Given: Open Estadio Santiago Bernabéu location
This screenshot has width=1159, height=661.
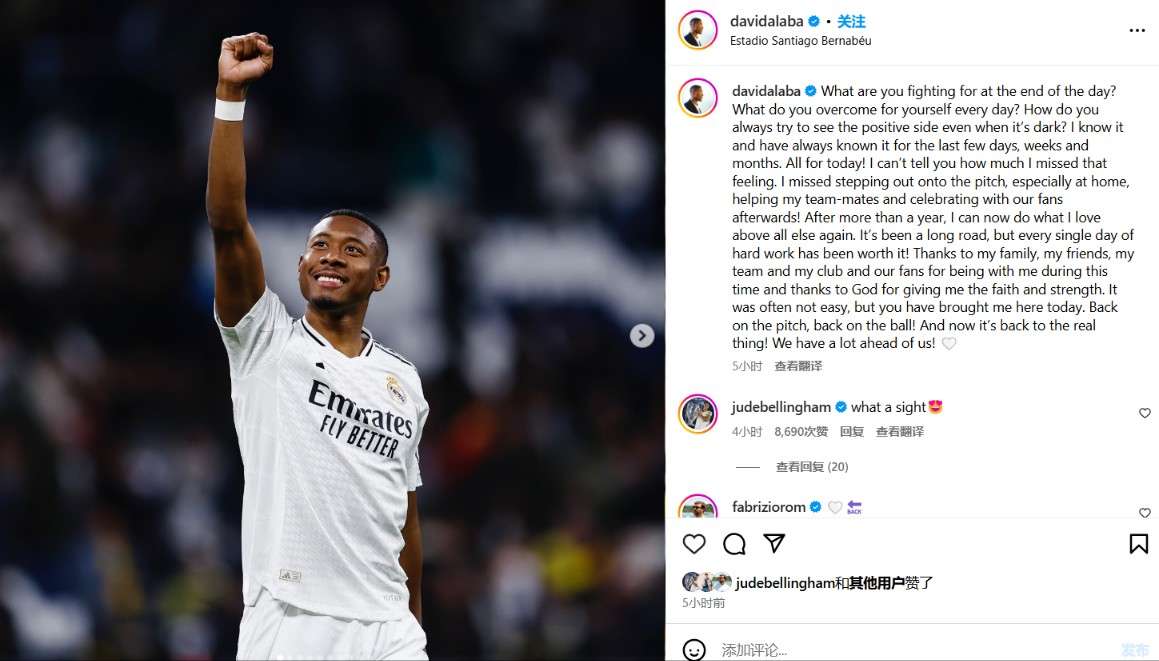Looking at the screenshot, I should click(x=800, y=41).
